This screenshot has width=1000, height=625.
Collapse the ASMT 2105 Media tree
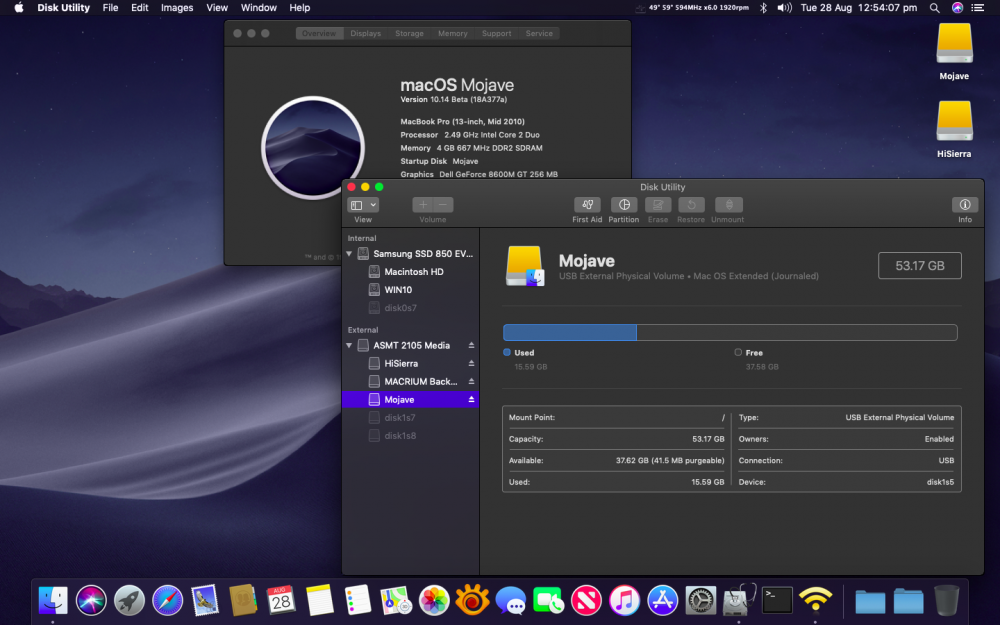pyautogui.click(x=349, y=346)
